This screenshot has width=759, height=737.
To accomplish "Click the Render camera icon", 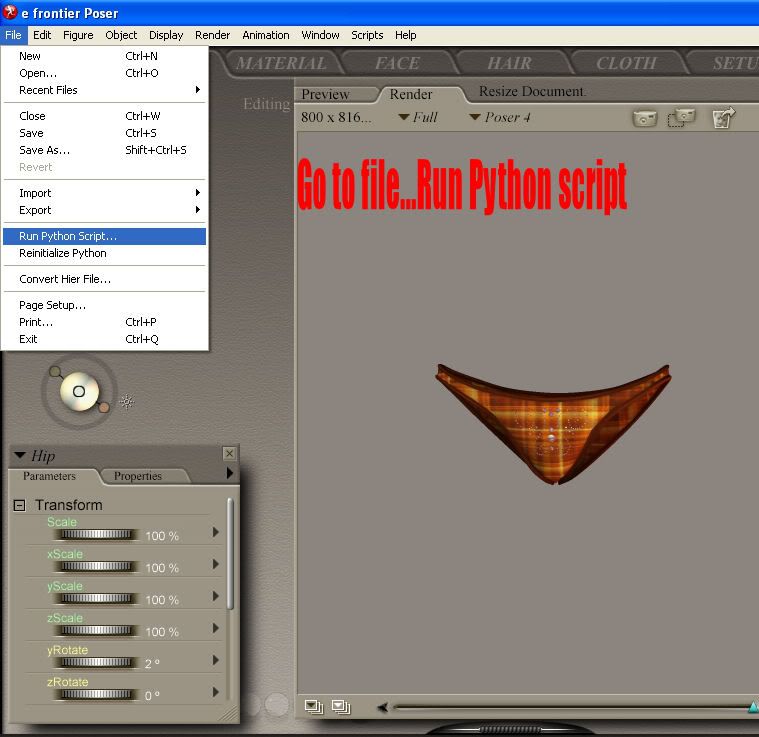I will [645, 118].
